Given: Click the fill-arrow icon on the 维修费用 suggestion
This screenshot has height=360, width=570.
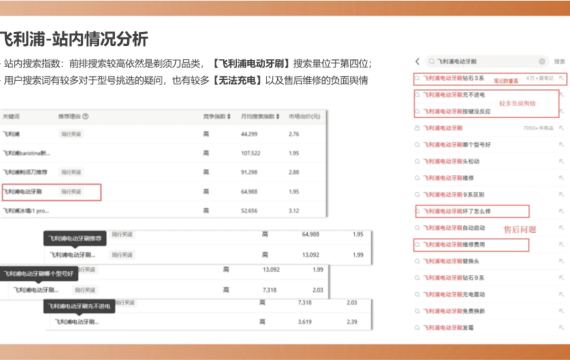Looking at the screenshot, I should point(561,245).
